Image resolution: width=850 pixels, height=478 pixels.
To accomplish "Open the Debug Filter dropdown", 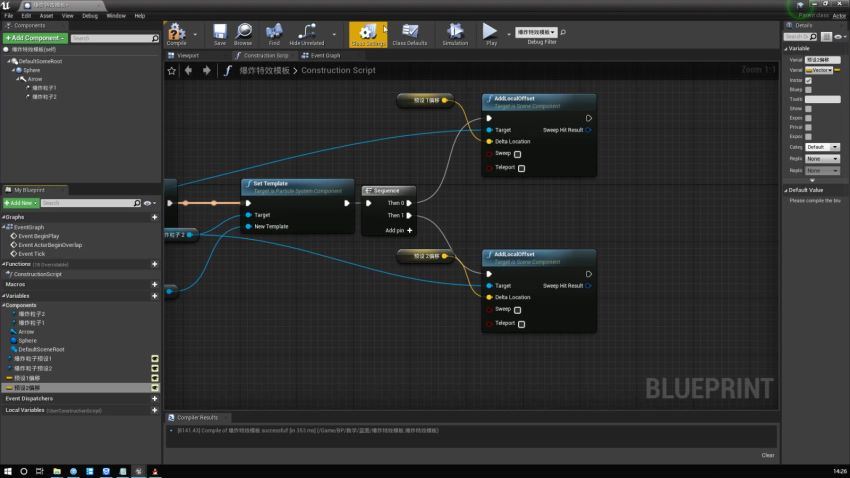I will tap(536, 33).
